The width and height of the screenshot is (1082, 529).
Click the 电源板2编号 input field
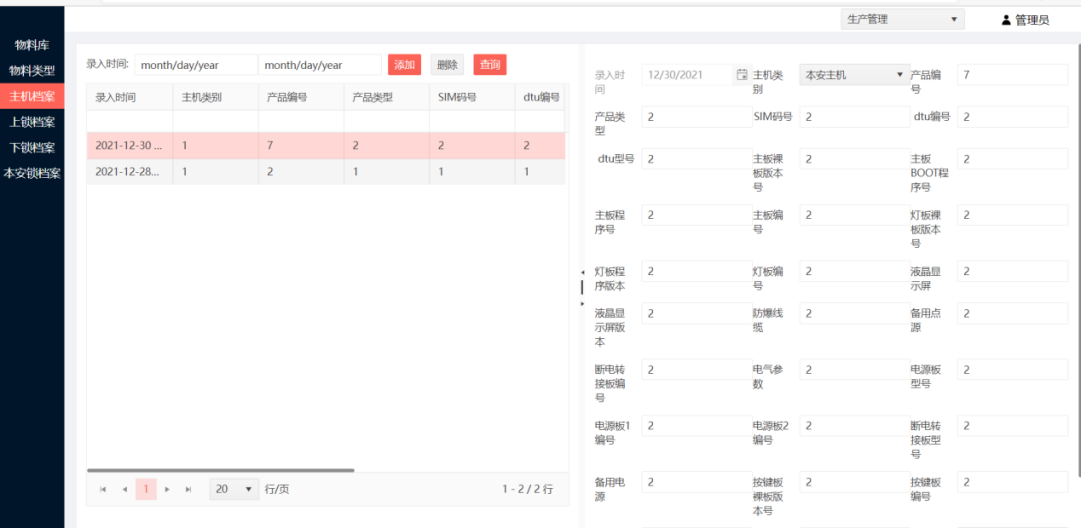coord(854,426)
